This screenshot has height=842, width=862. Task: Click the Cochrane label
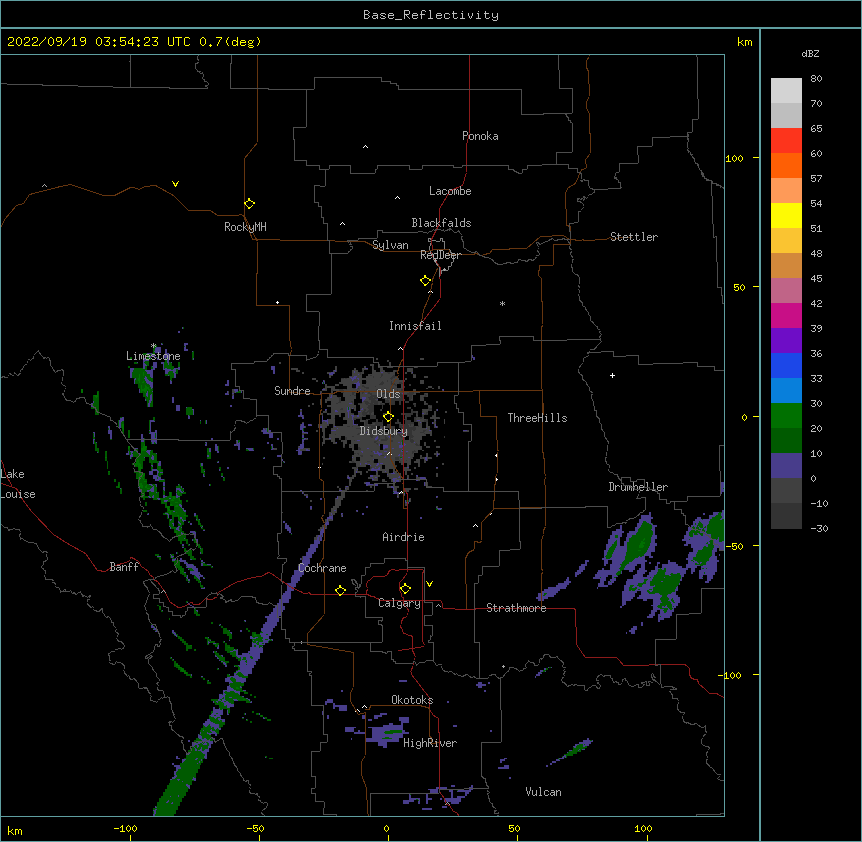(x=322, y=568)
